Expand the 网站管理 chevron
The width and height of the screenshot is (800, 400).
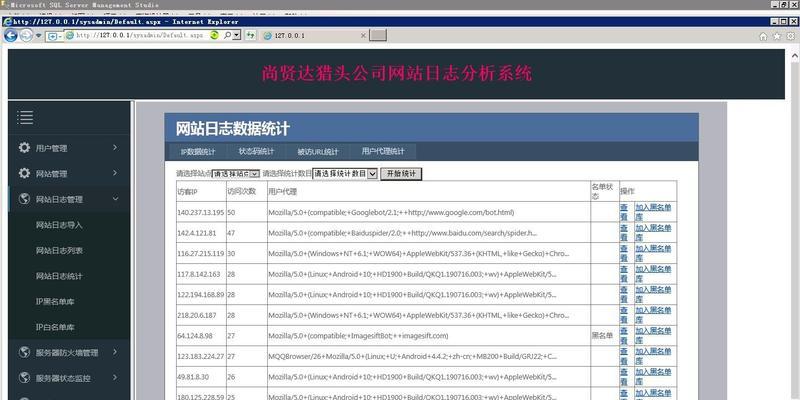click(x=115, y=173)
